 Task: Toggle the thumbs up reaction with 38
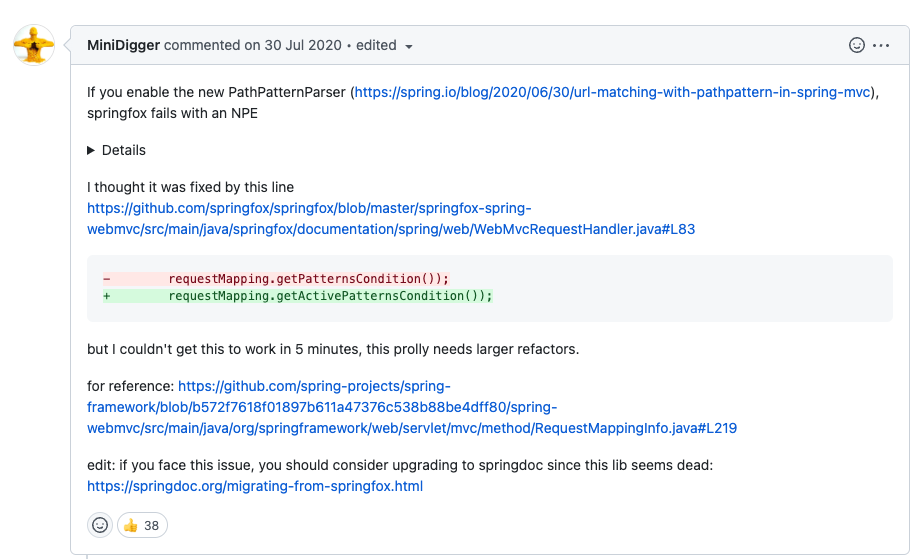(142, 525)
